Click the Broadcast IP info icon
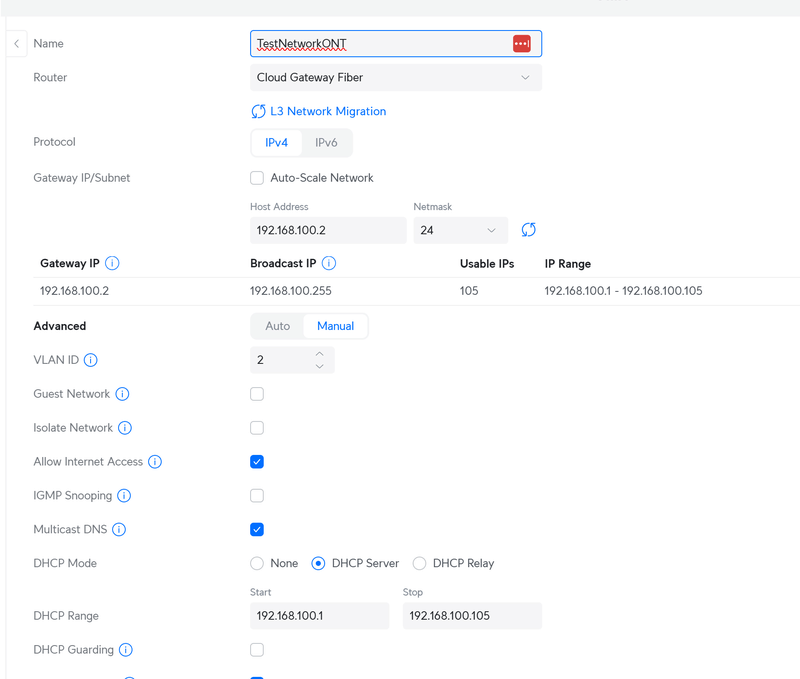 (x=329, y=264)
